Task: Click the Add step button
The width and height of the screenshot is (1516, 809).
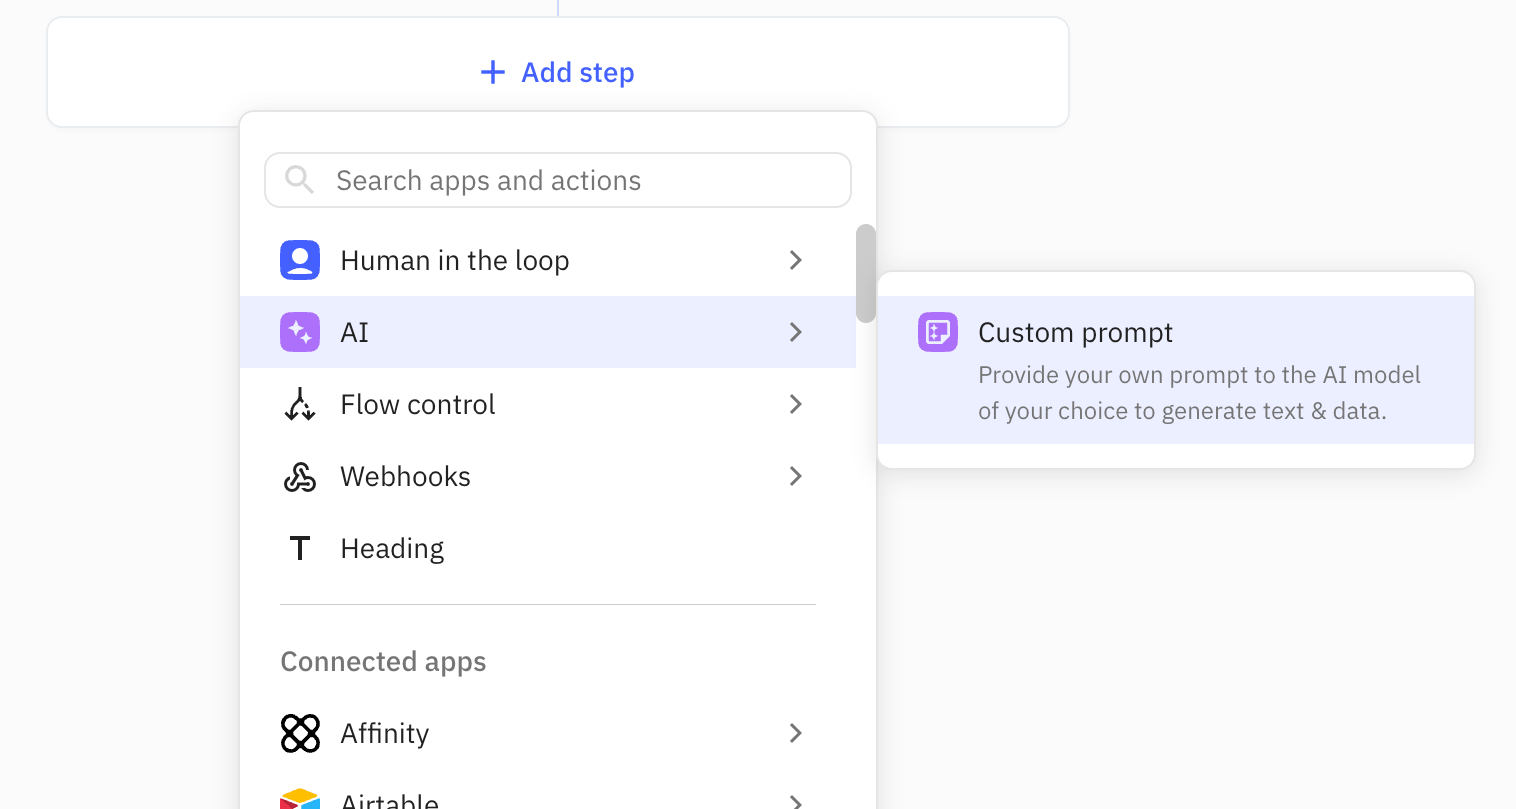Action: pos(558,72)
